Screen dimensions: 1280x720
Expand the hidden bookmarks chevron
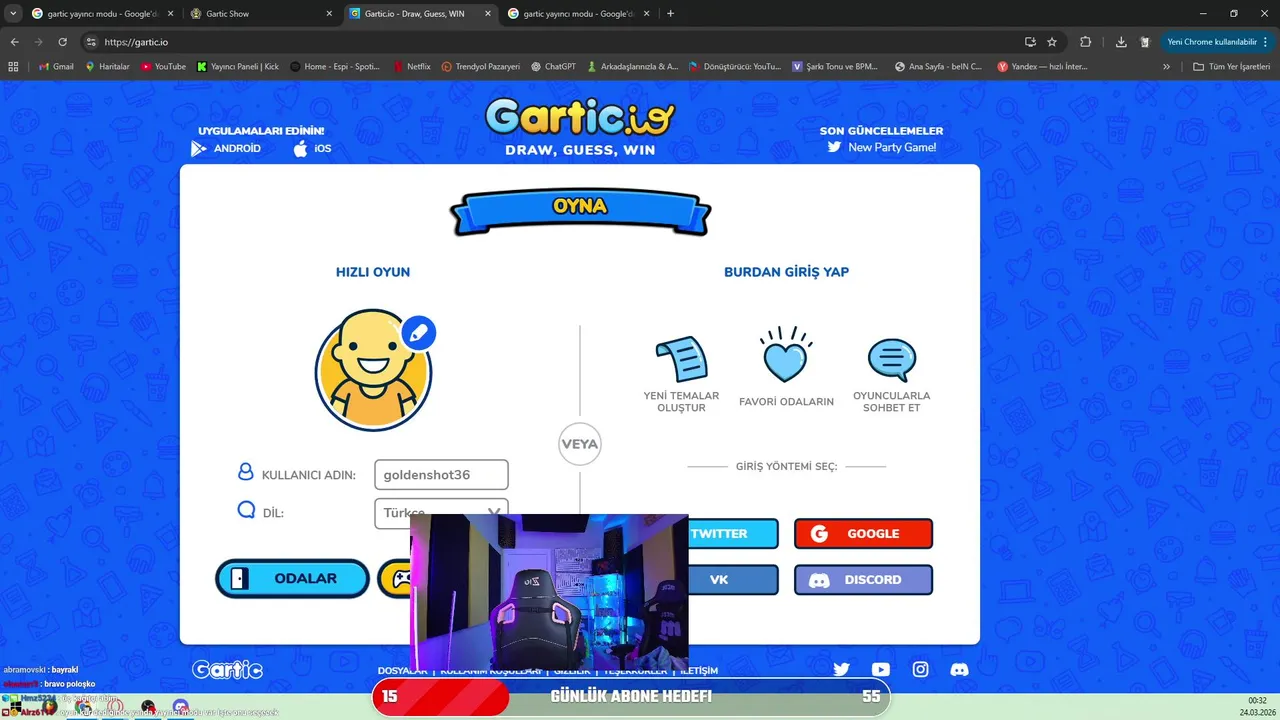(1166, 67)
